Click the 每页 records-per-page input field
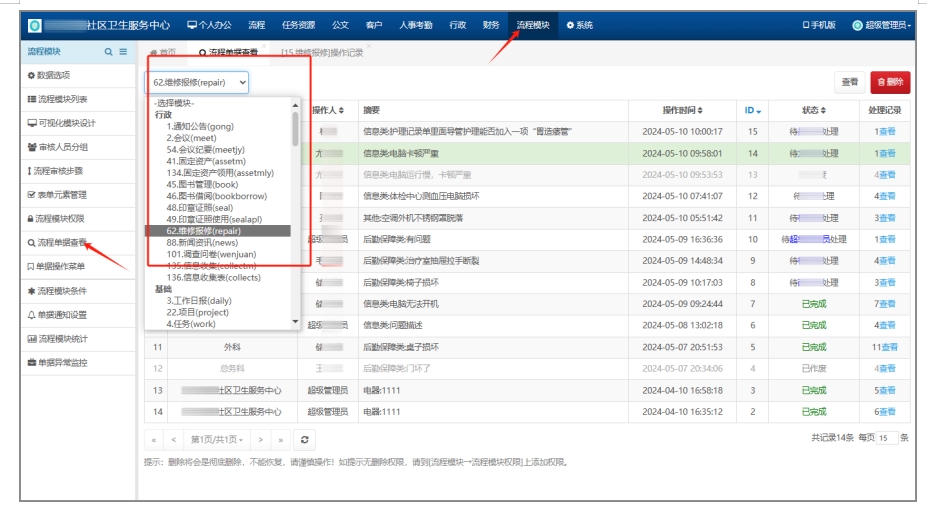 pos(885,438)
